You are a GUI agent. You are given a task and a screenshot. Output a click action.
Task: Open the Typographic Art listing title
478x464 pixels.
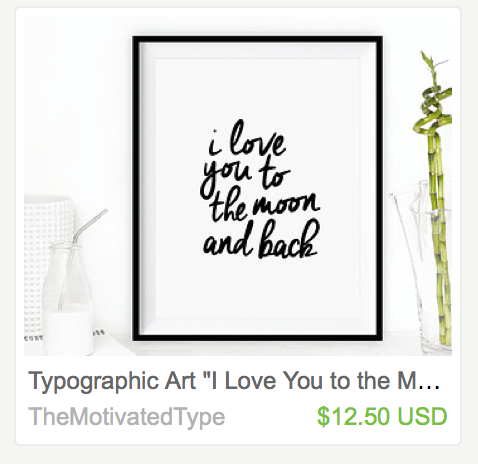[234, 381]
